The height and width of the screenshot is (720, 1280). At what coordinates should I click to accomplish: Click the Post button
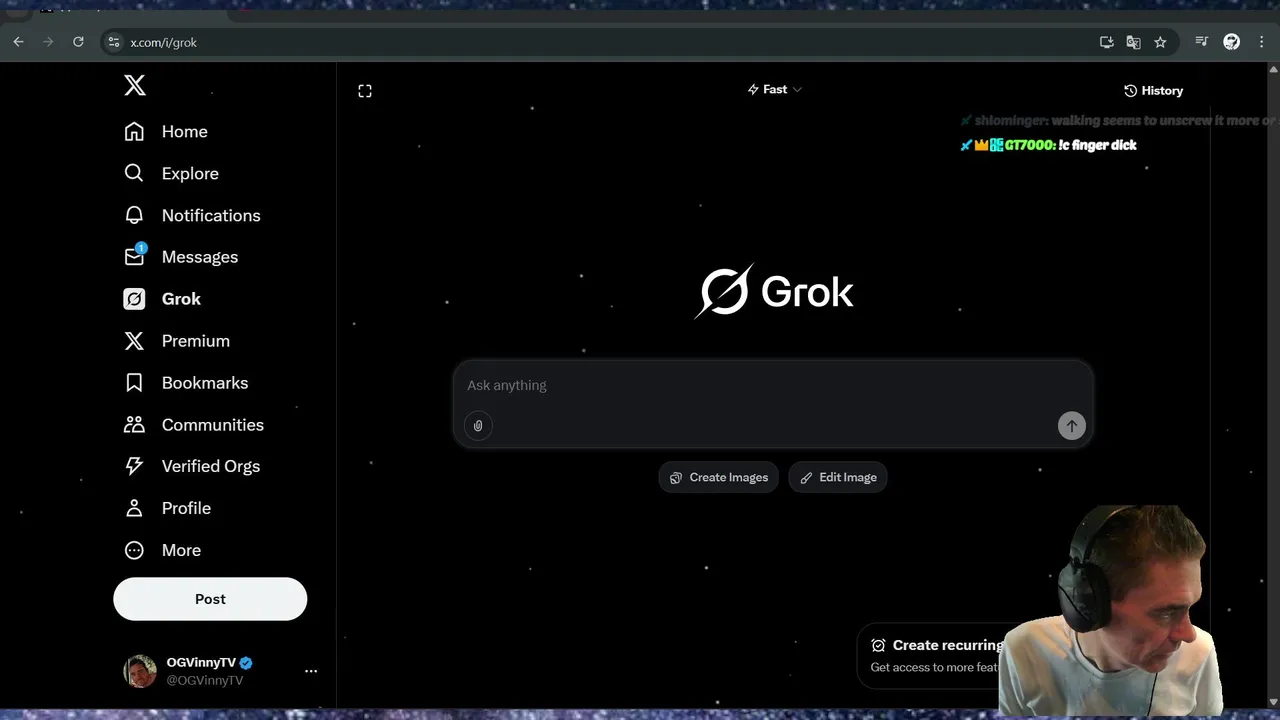coord(210,599)
